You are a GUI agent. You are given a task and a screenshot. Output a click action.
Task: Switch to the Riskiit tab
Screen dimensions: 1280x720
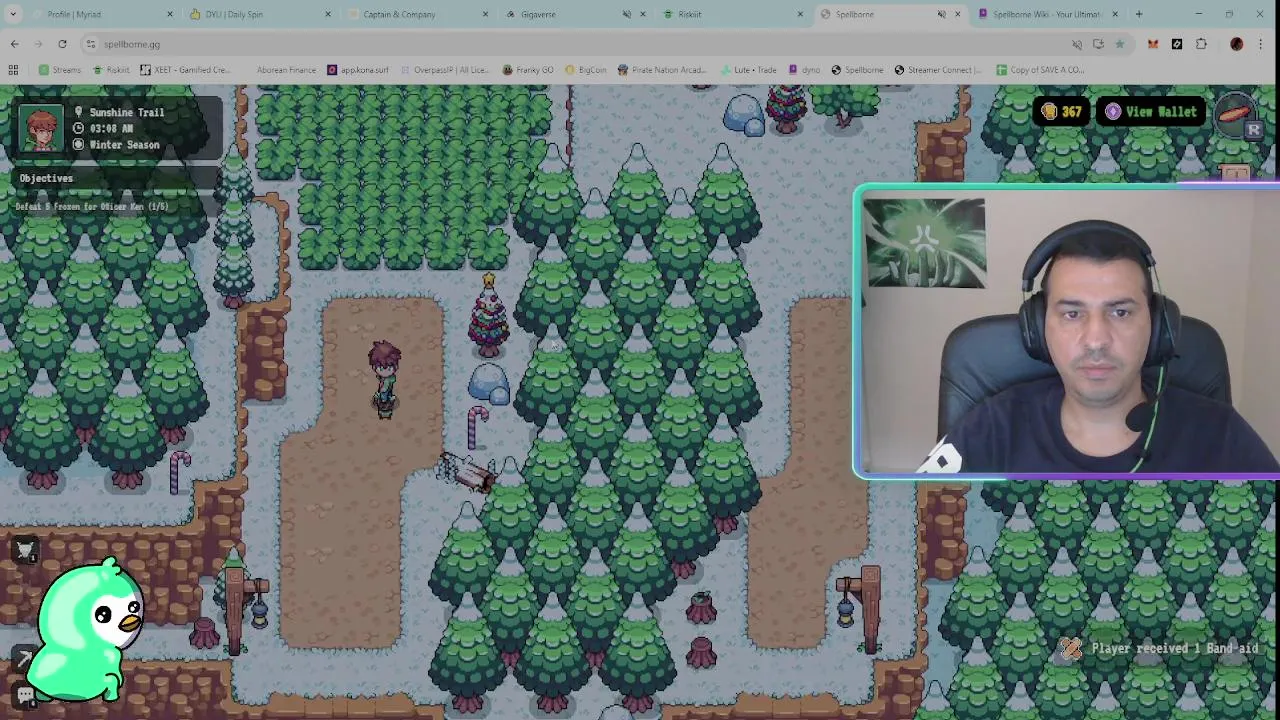(x=732, y=14)
